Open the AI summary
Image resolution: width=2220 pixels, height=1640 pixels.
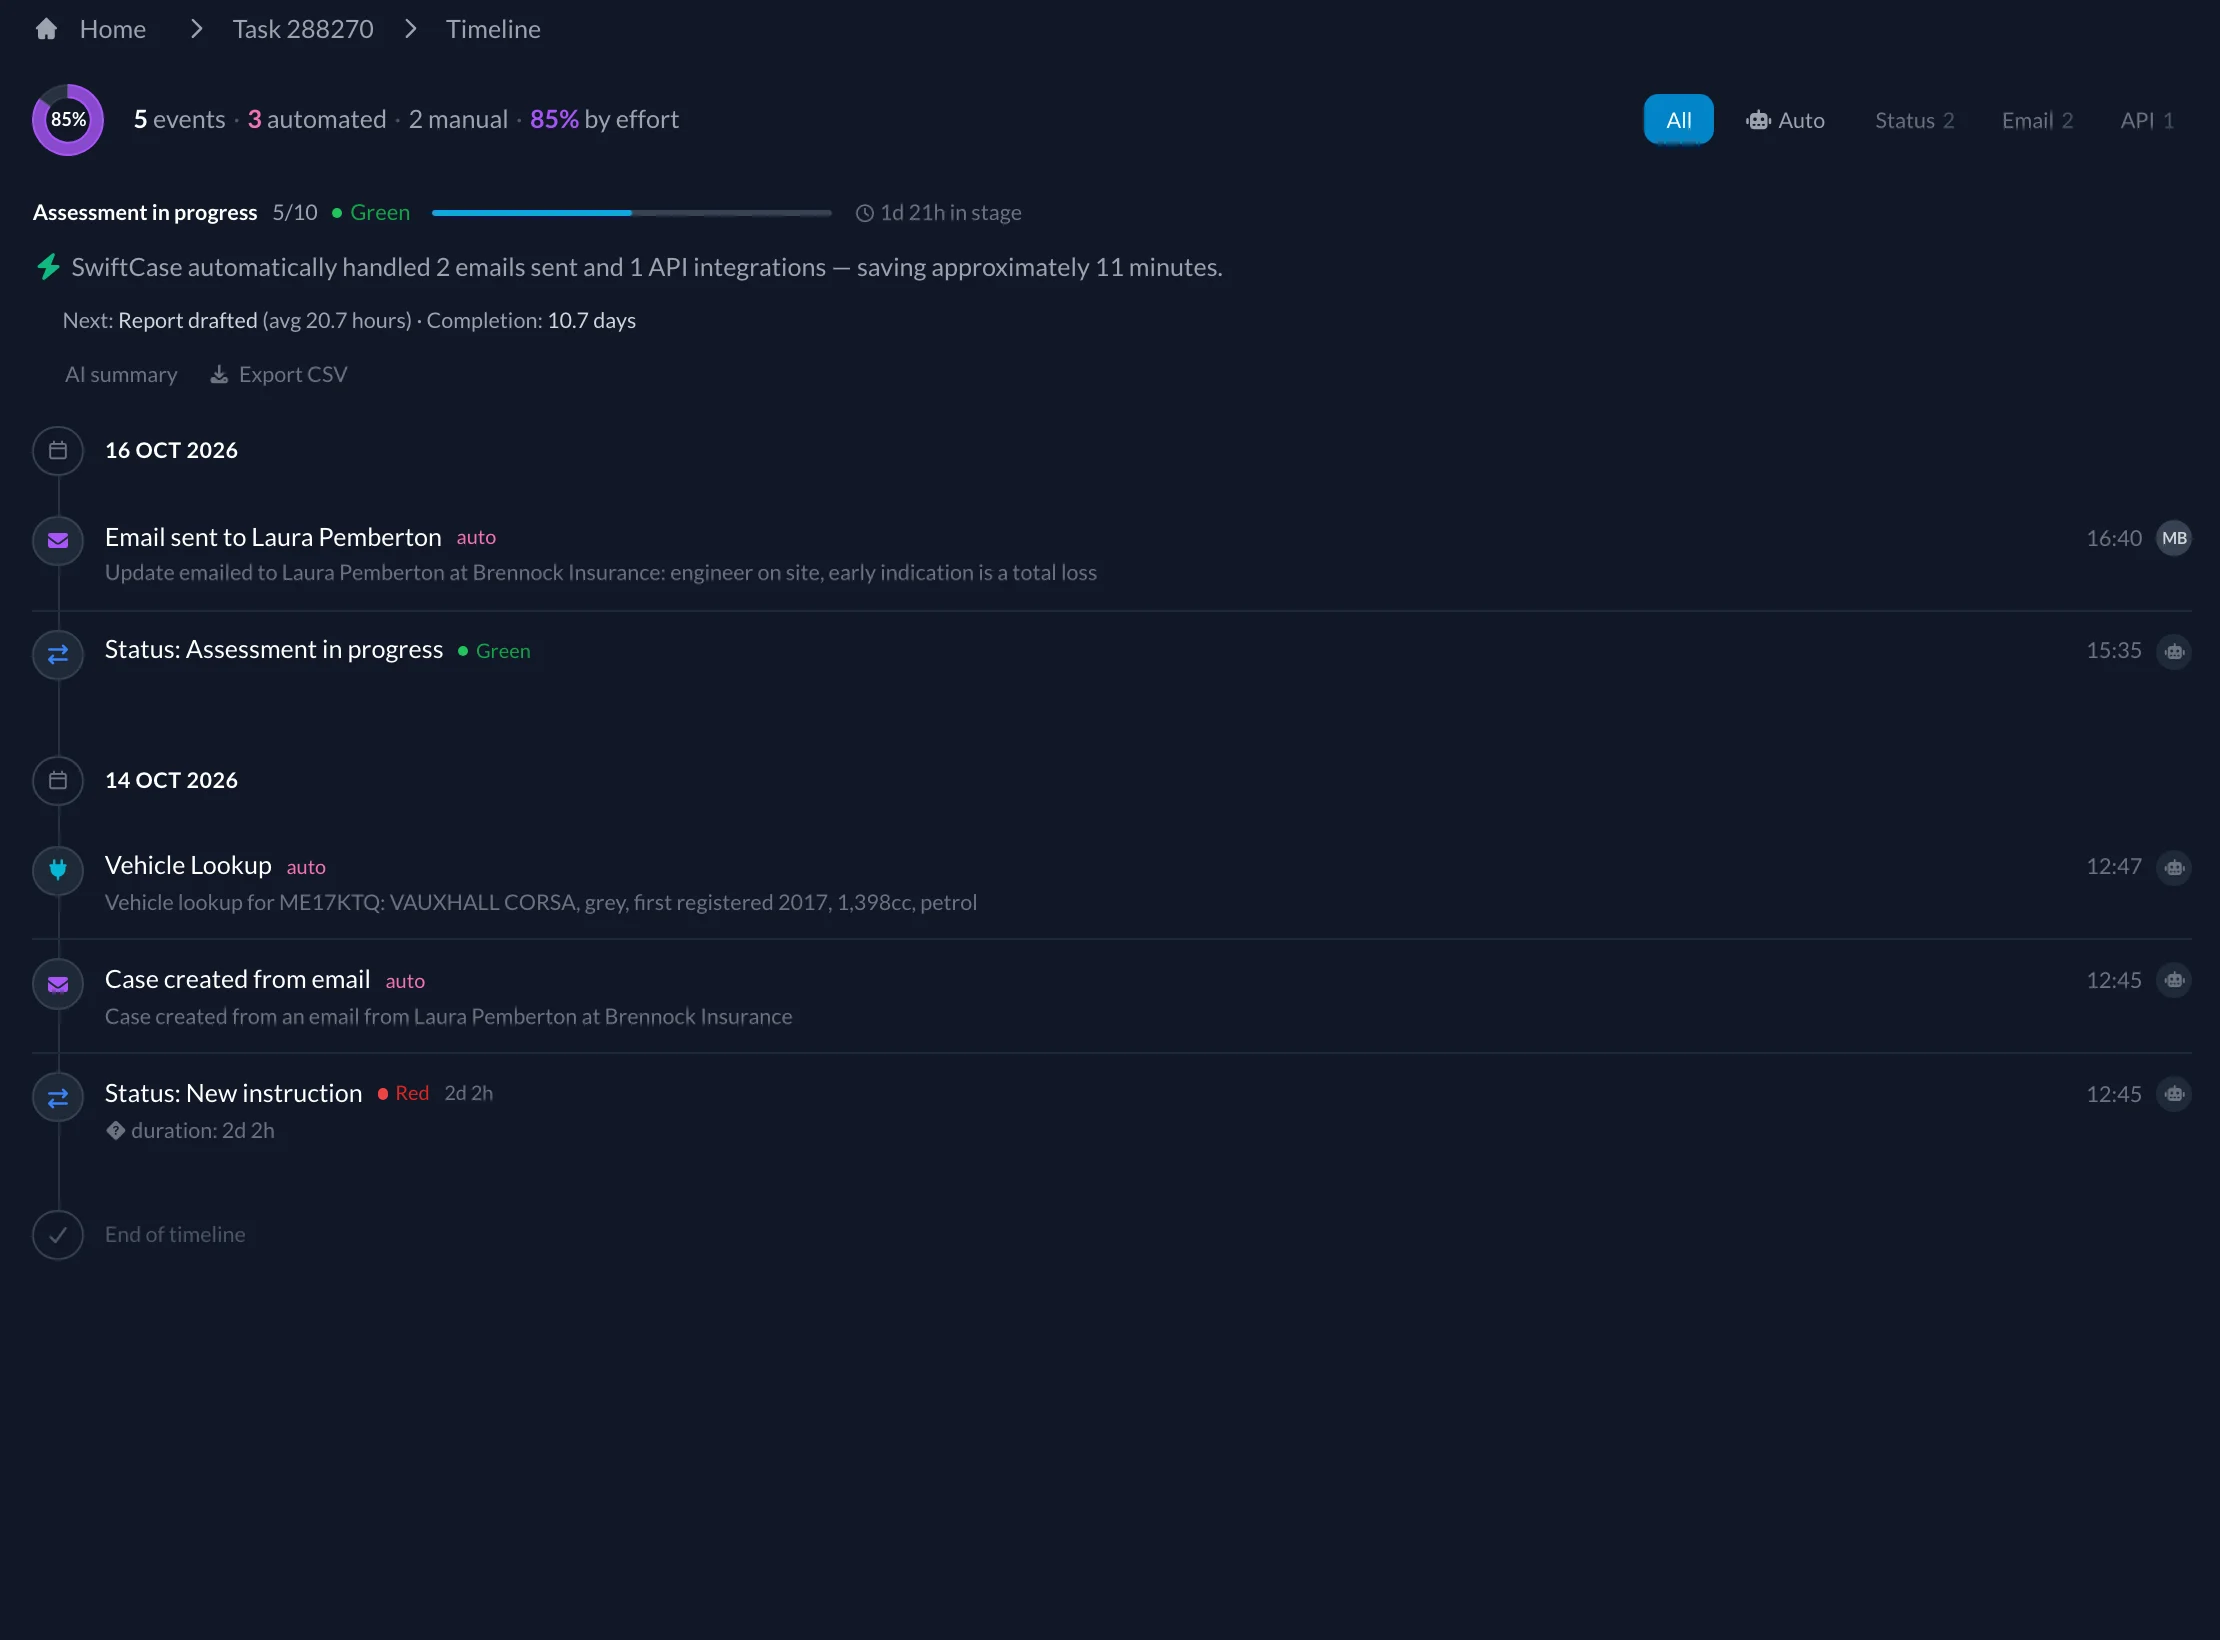coord(121,374)
